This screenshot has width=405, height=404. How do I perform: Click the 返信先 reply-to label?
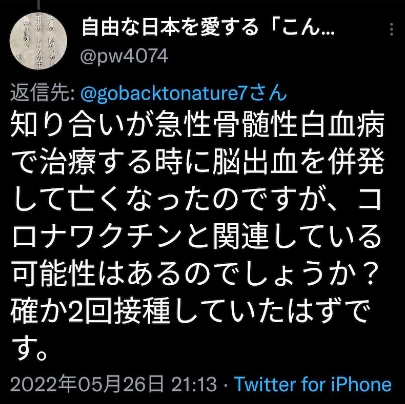click(x=42, y=94)
